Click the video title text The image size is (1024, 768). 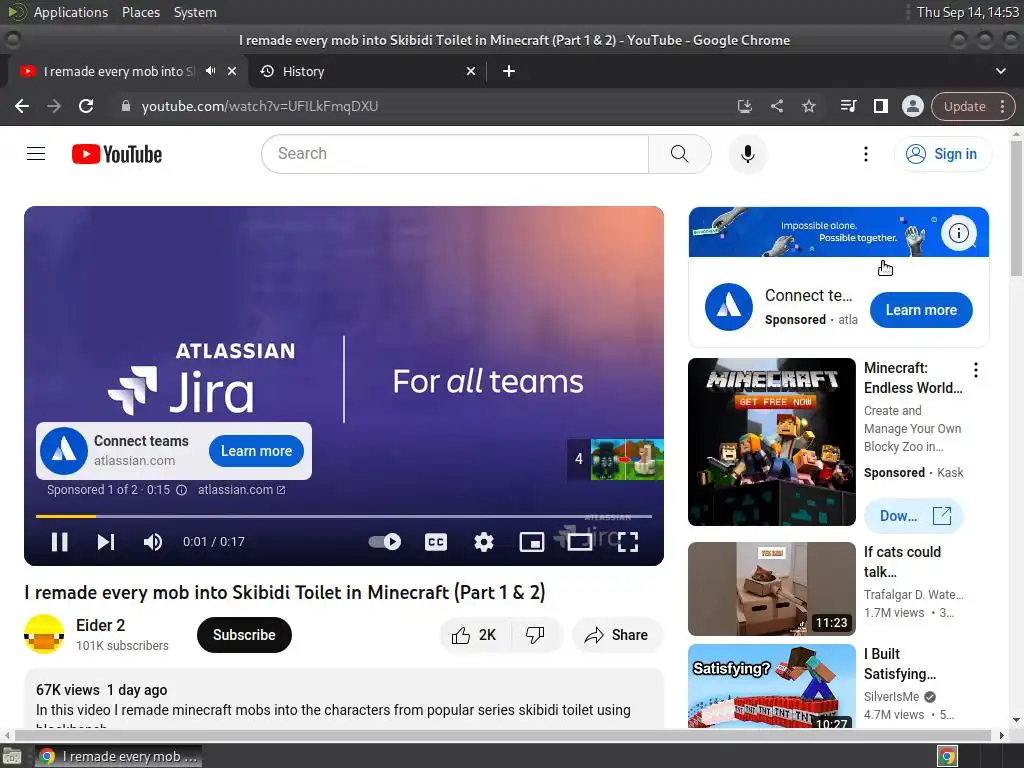tap(285, 592)
